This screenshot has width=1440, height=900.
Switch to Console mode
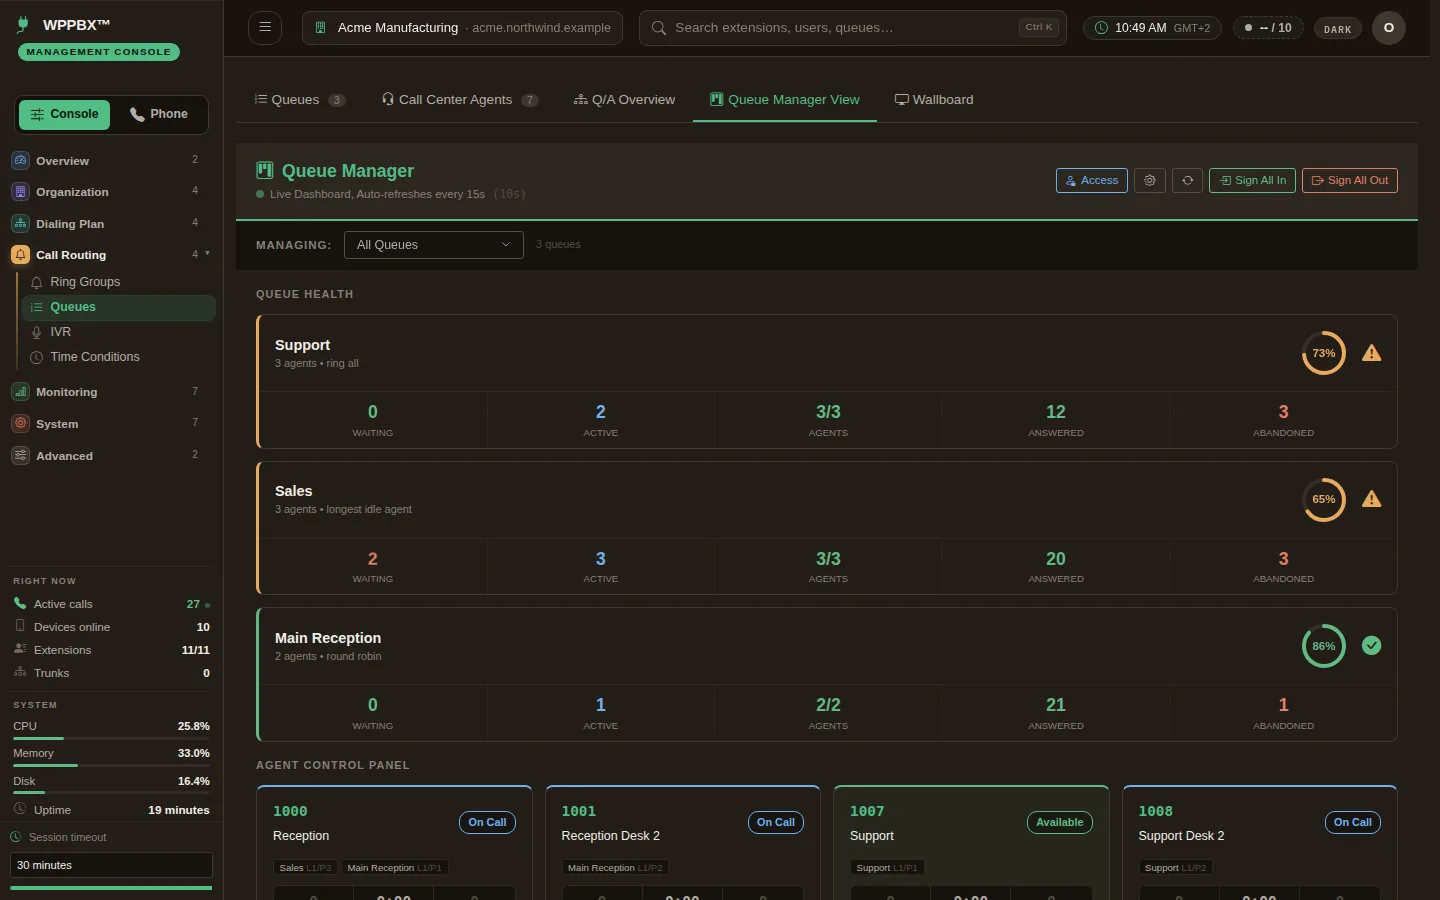[64, 114]
